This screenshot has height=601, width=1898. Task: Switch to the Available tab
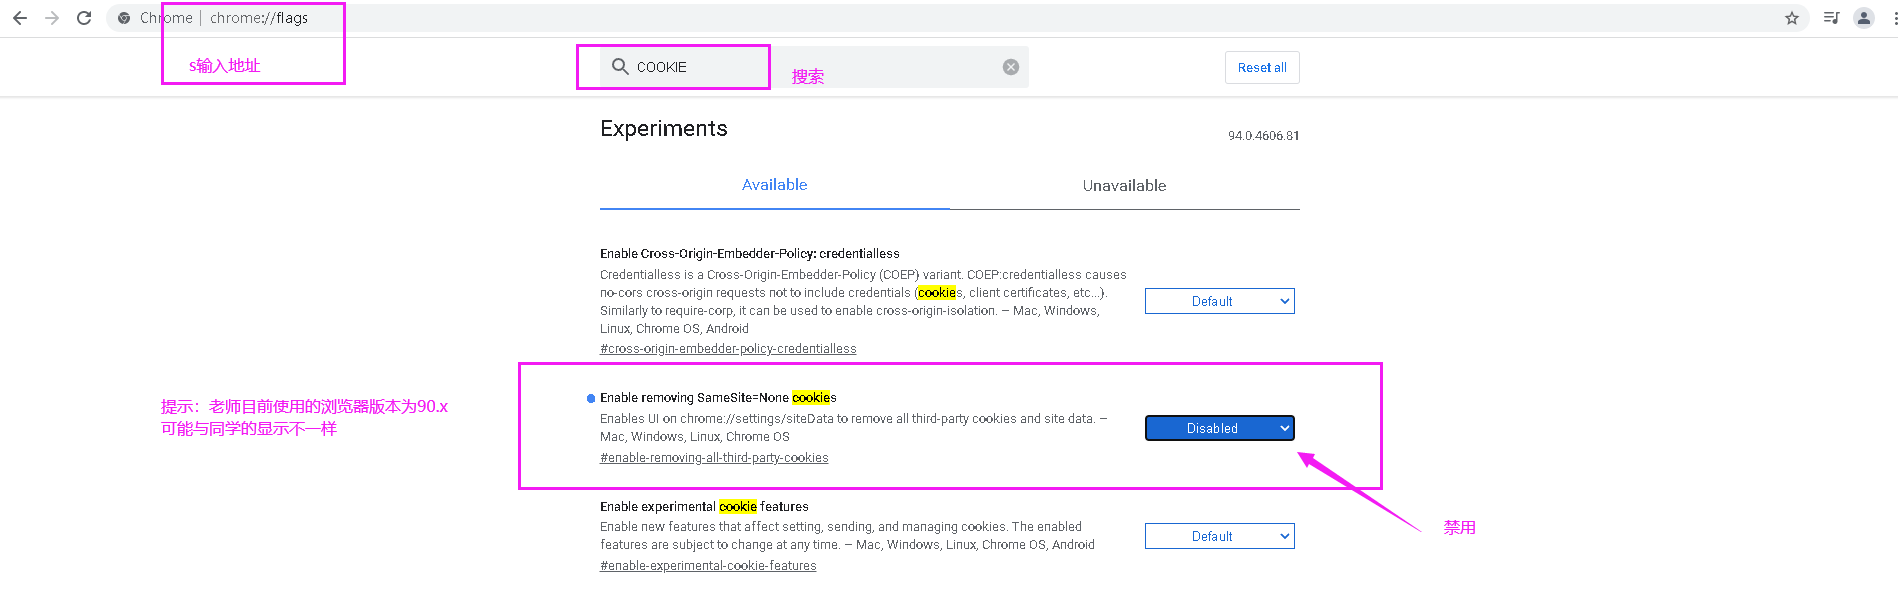pyautogui.click(x=774, y=185)
